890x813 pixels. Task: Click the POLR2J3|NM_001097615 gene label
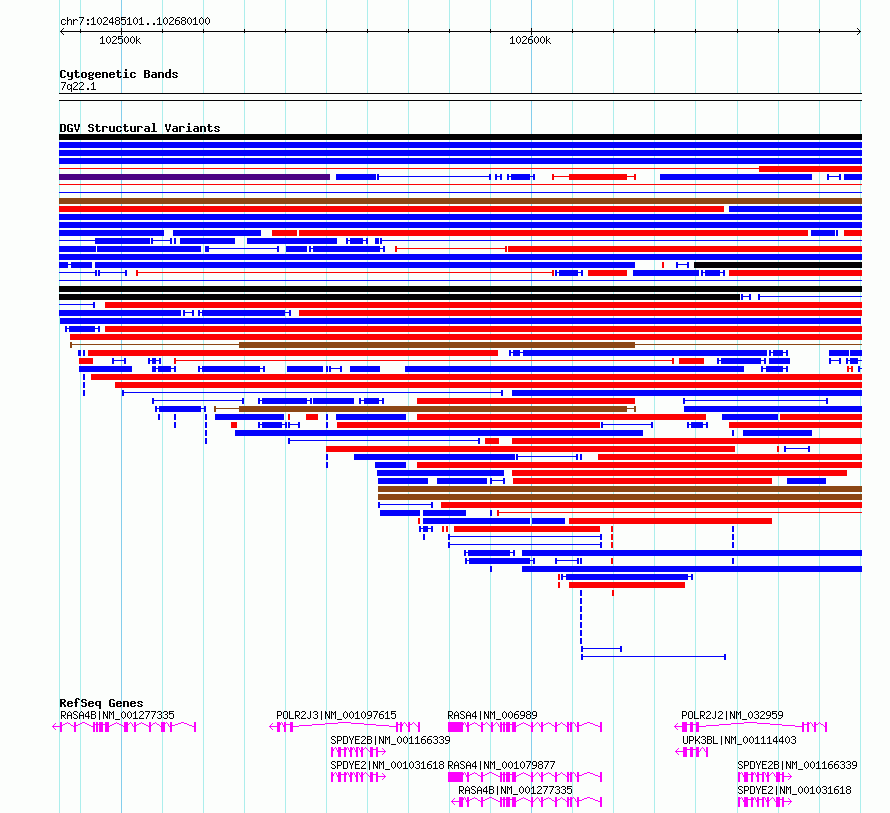(x=336, y=715)
